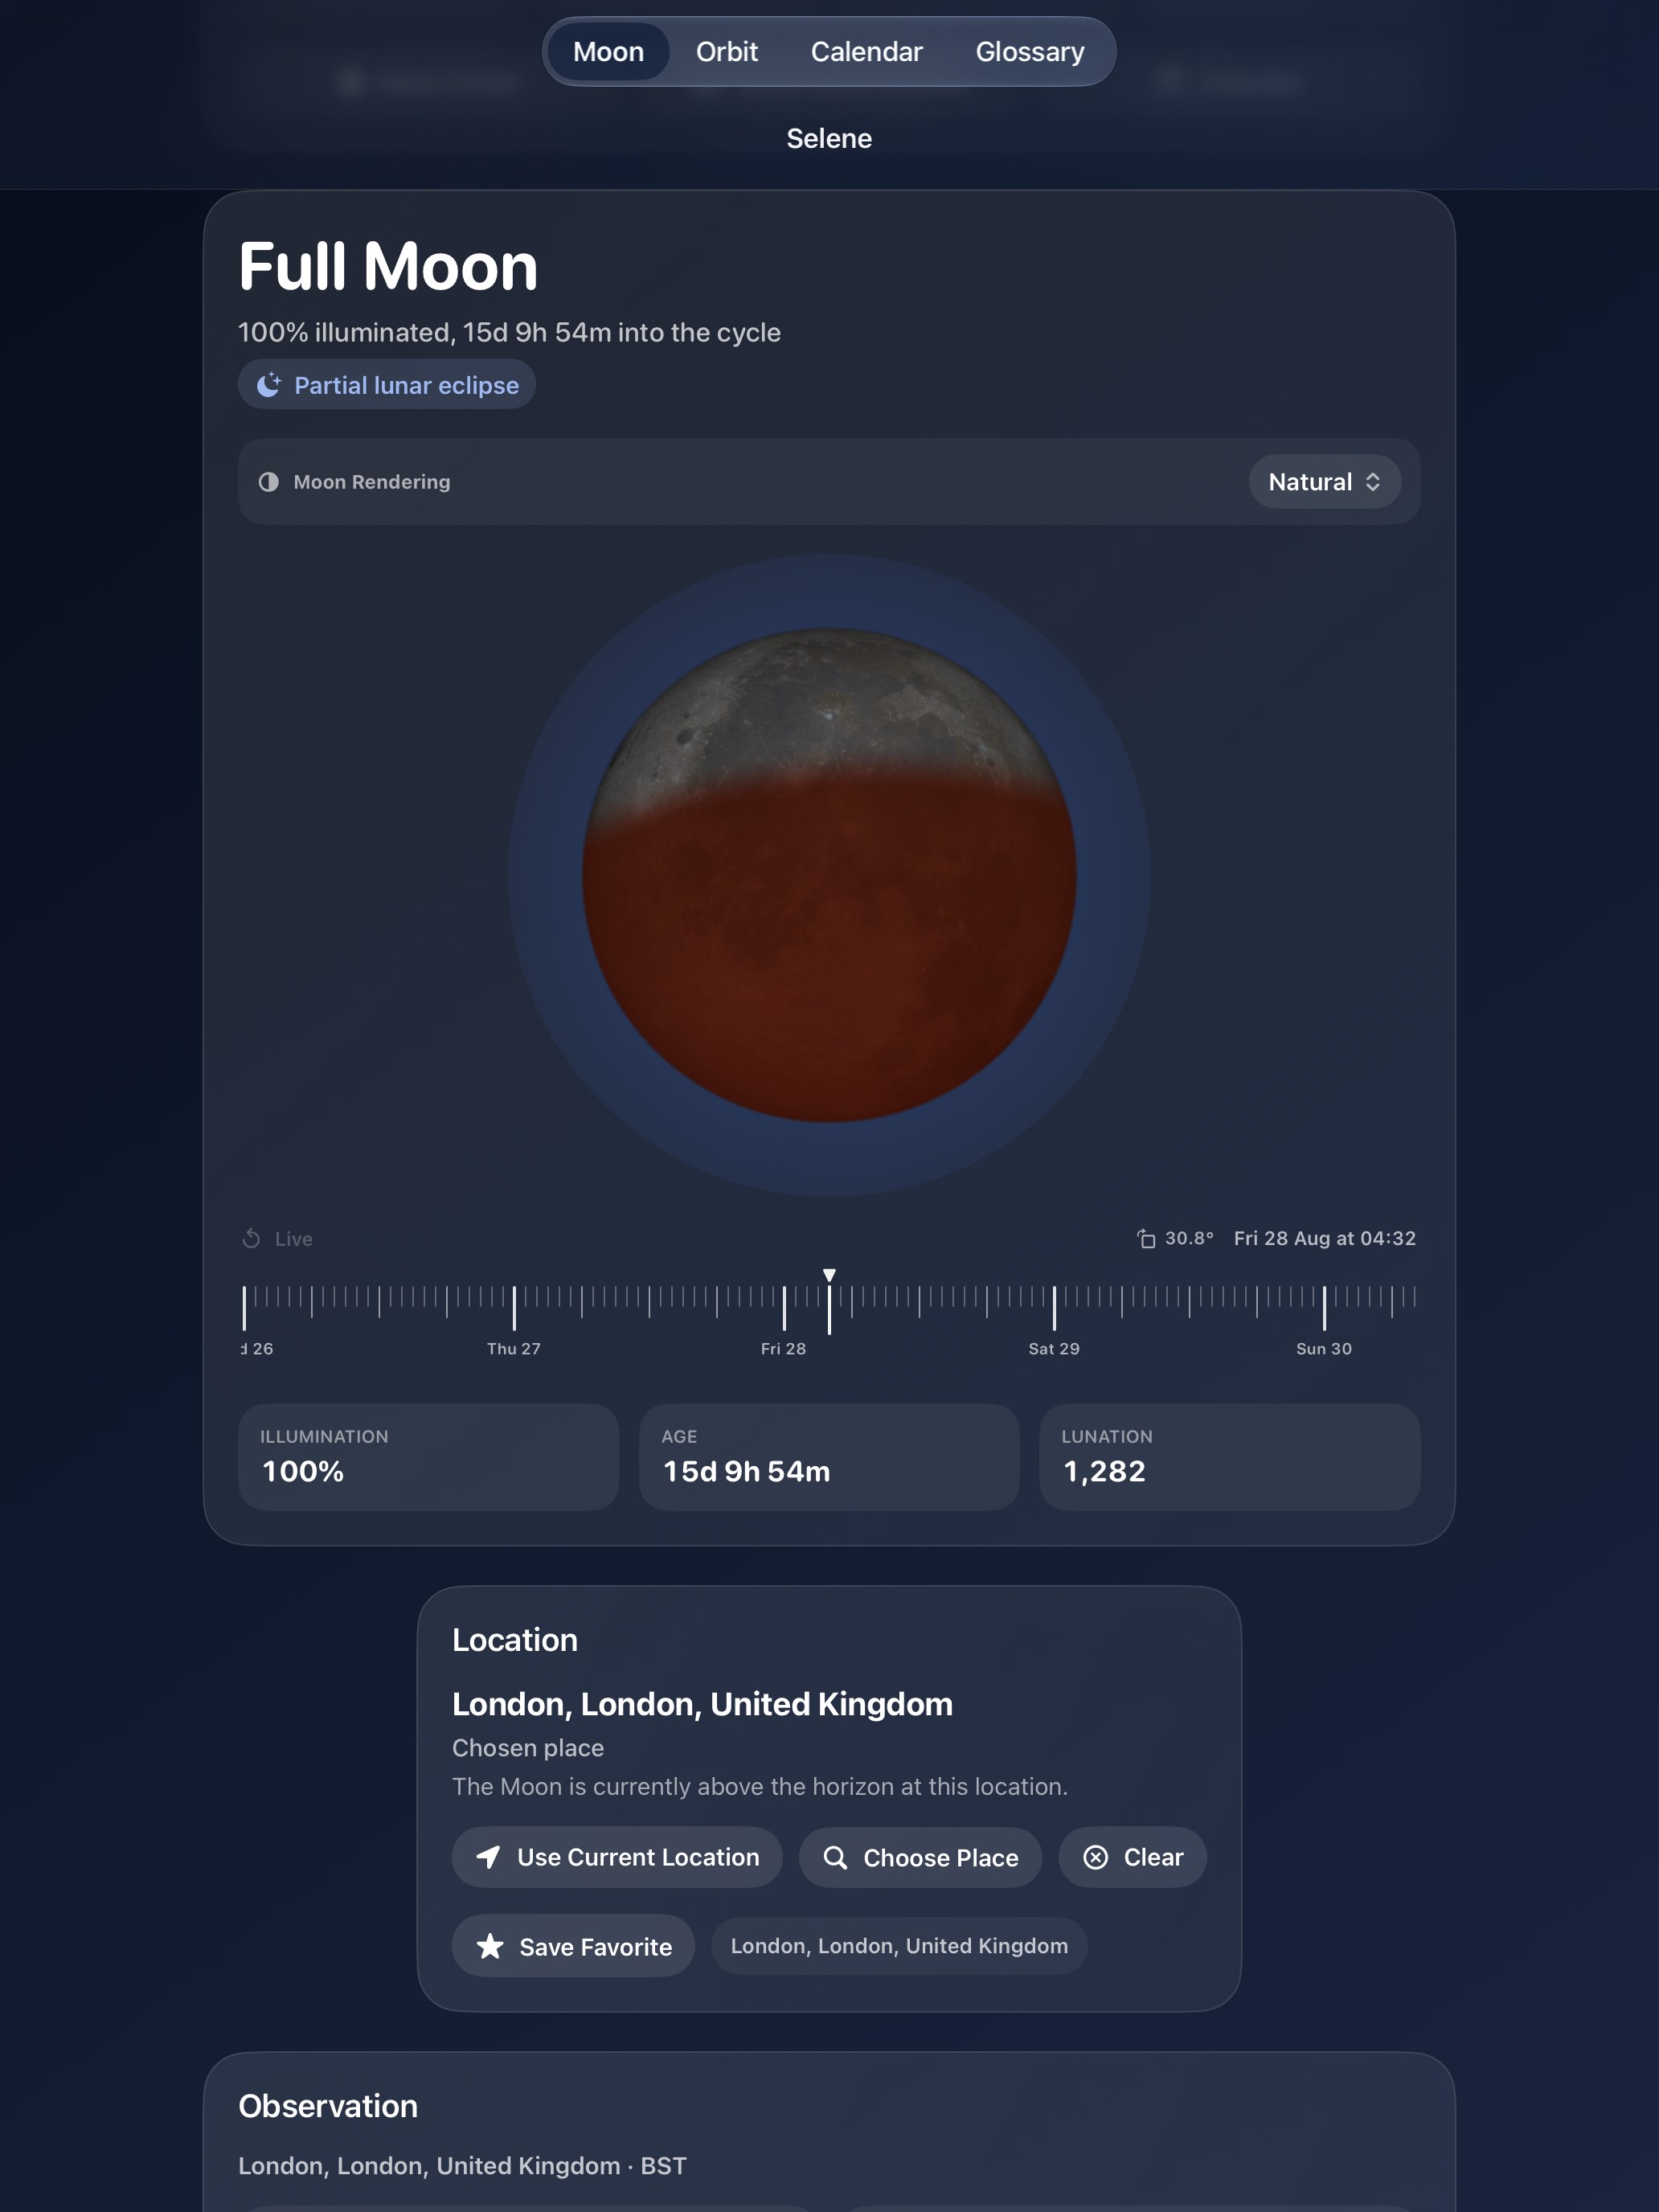Image resolution: width=1659 pixels, height=2212 pixels.
Task: Switch to the Moon tab
Action: pyautogui.click(x=608, y=52)
